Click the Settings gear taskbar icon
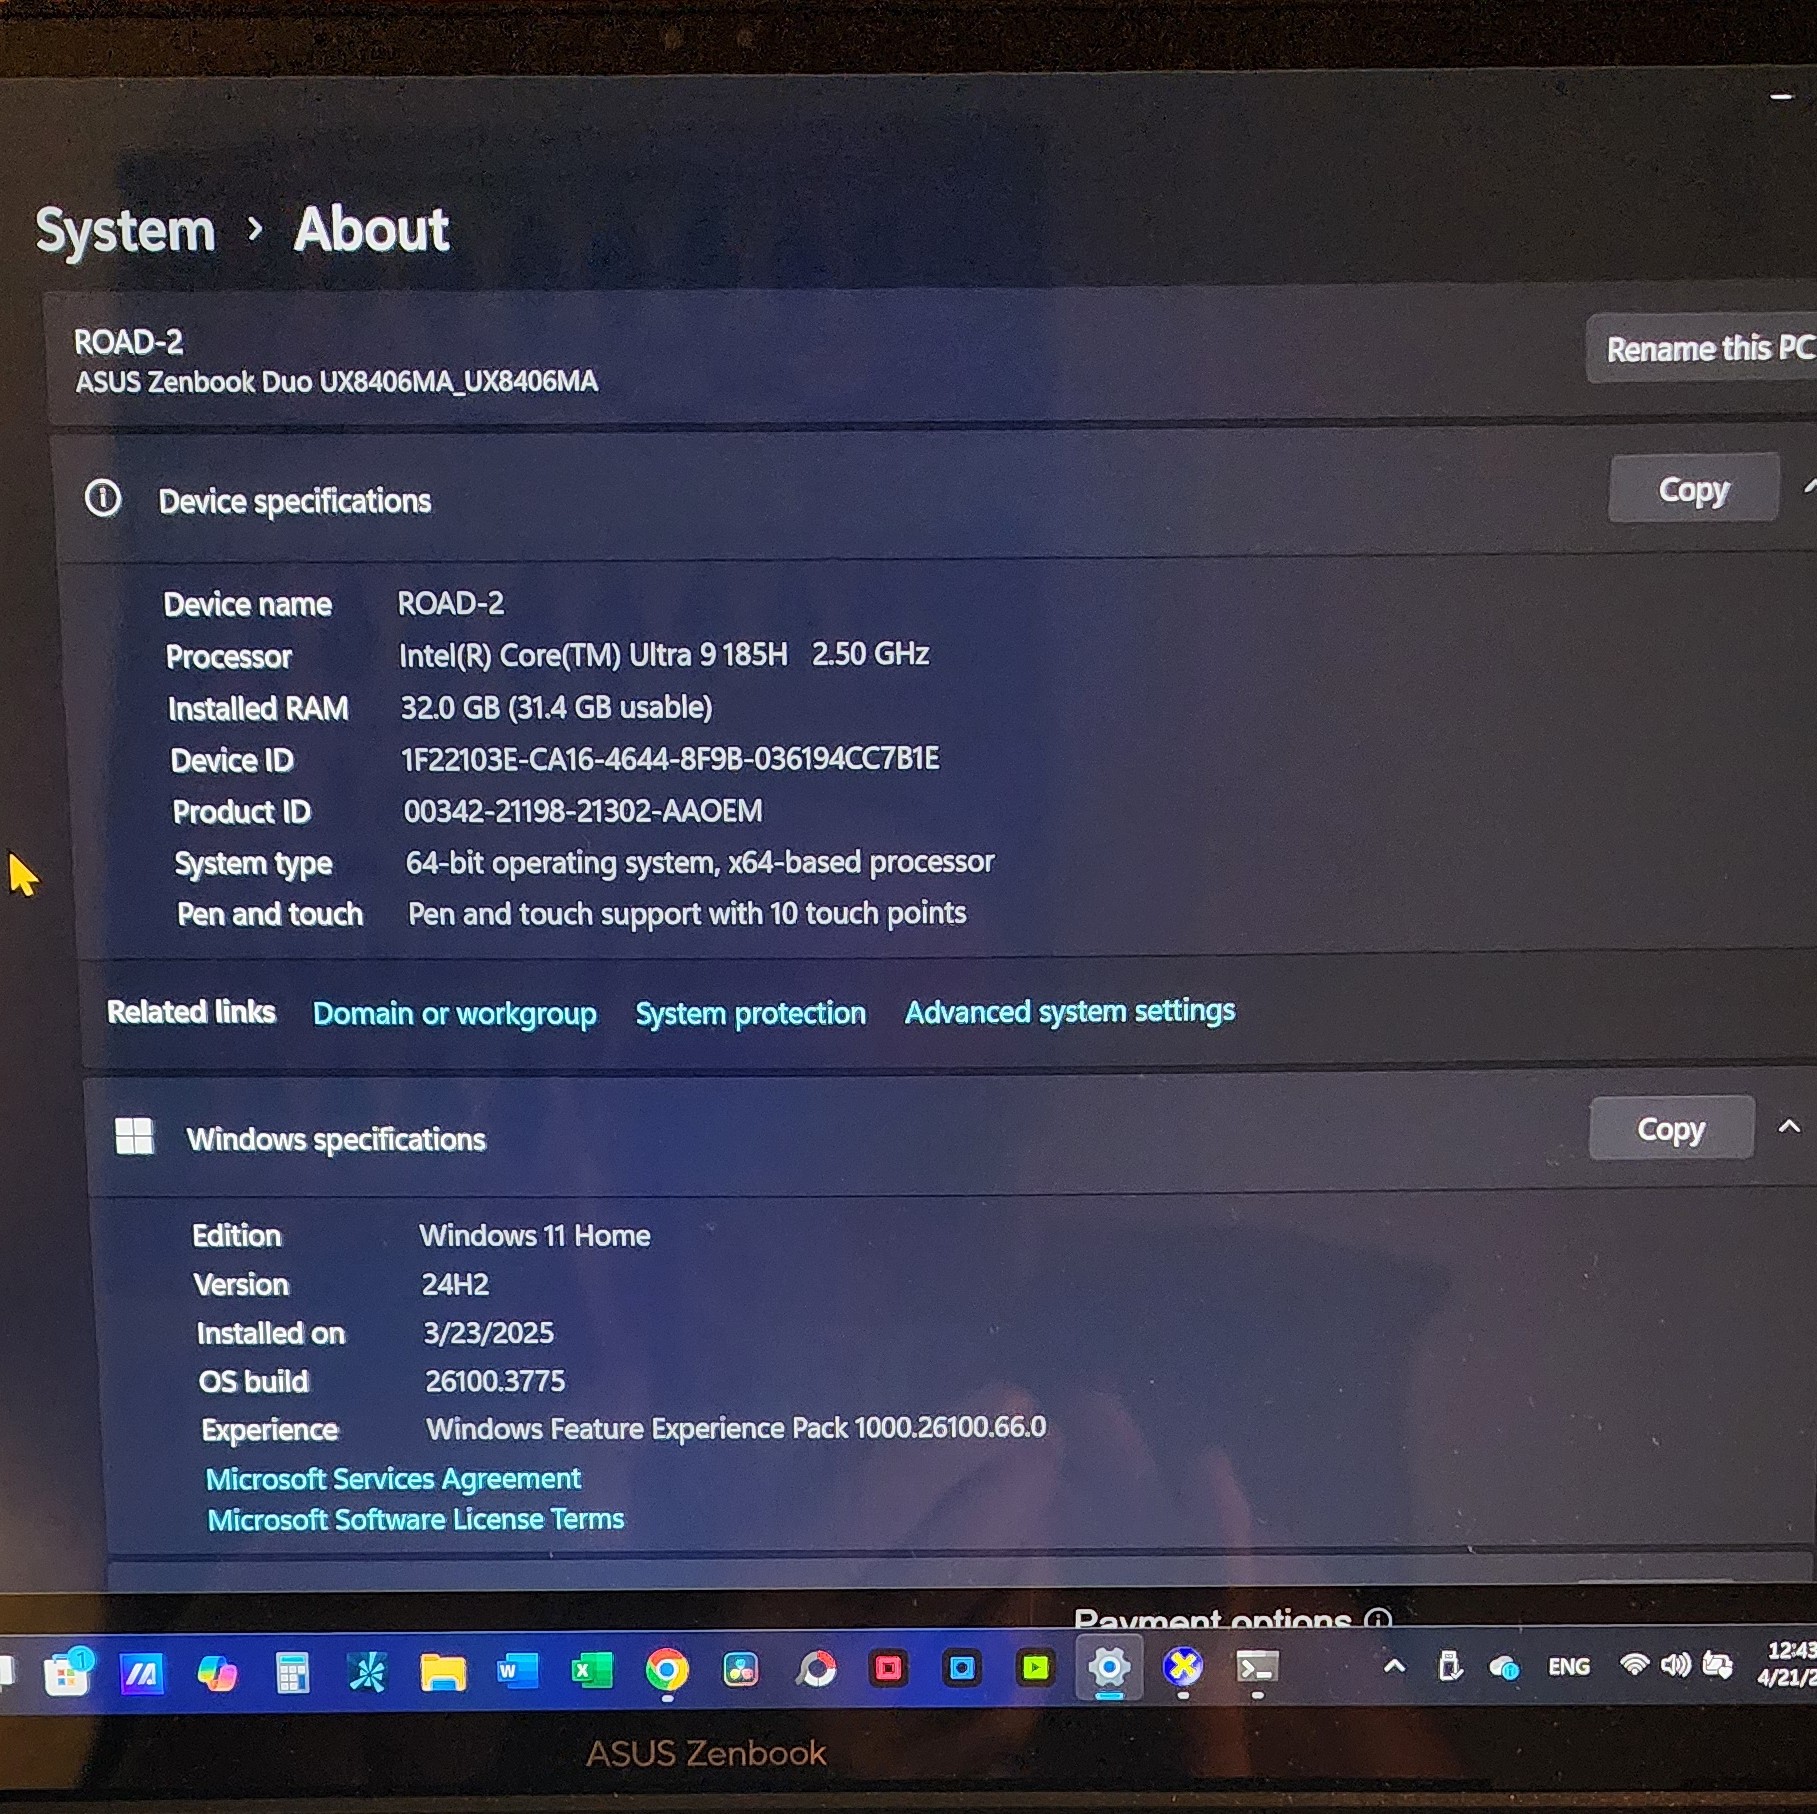Viewport: 1817px width, 1814px height. coord(1109,1667)
